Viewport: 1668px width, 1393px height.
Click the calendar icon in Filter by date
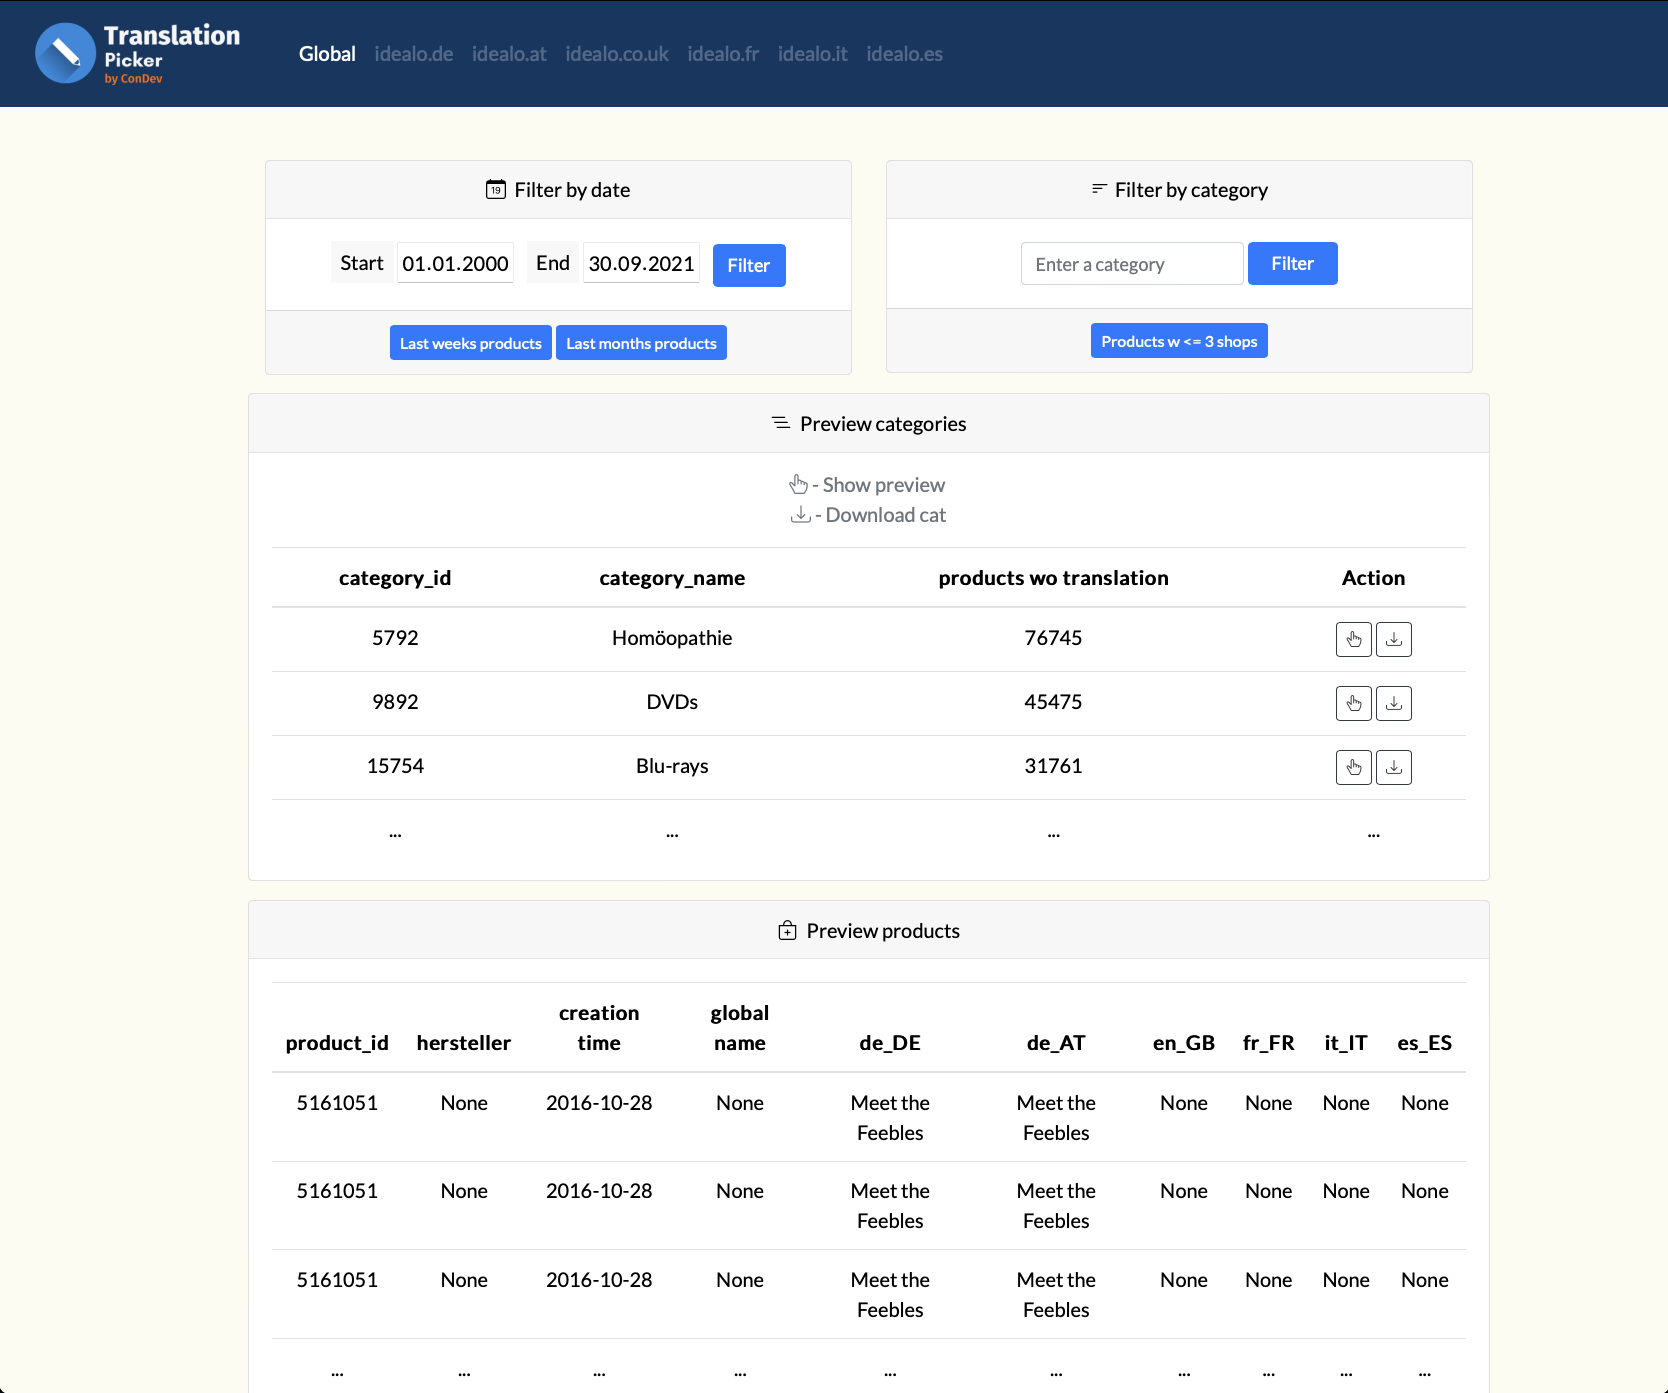coord(496,189)
